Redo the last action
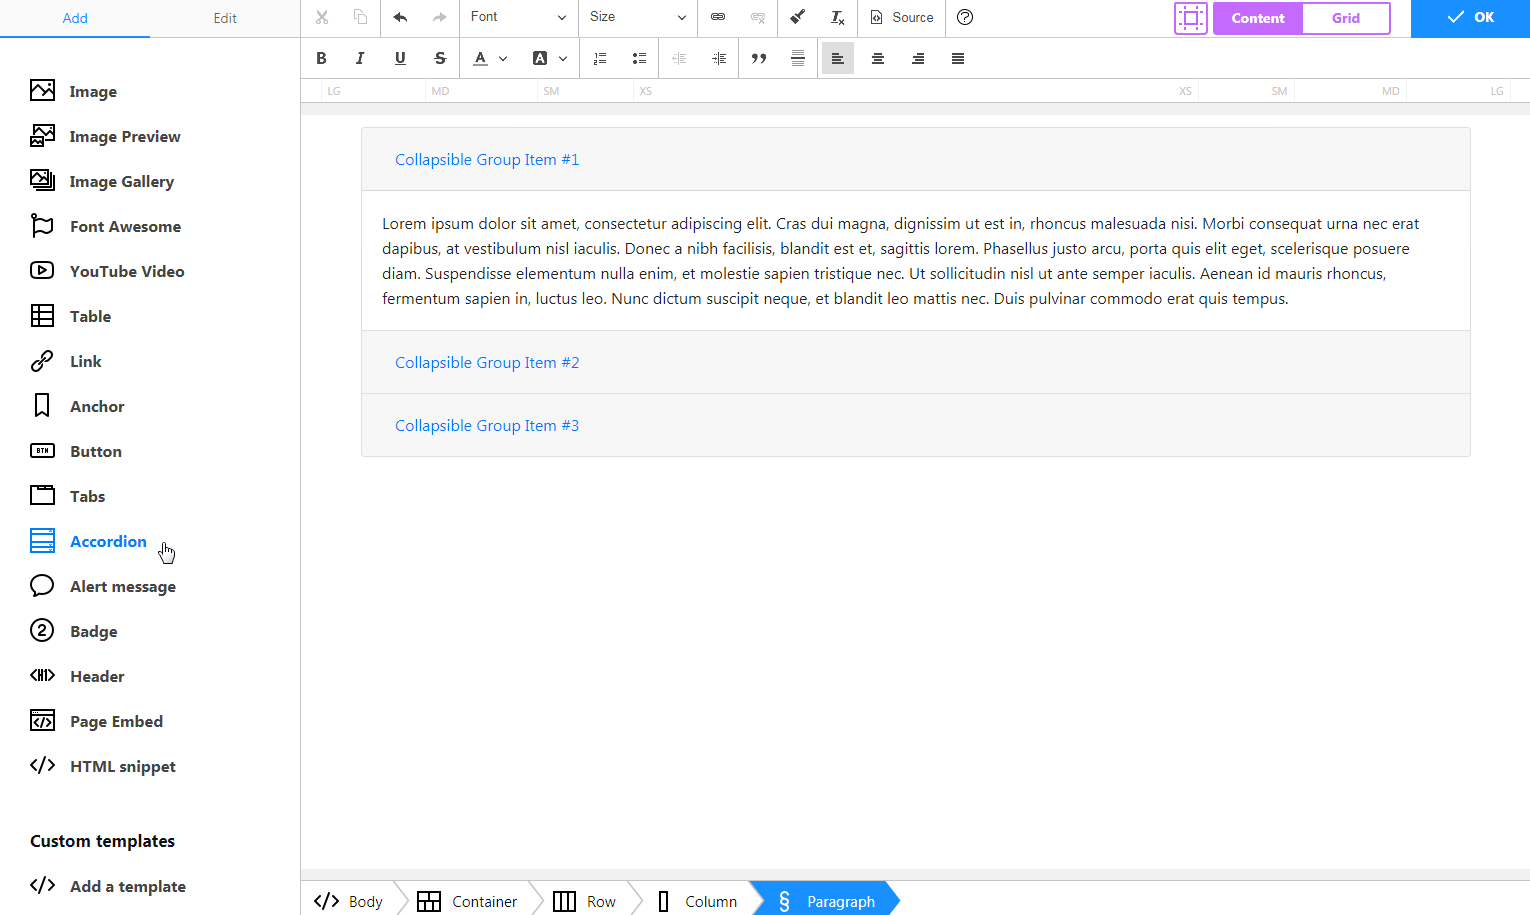The width and height of the screenshot is (1530, 915). tap(439, 17)
